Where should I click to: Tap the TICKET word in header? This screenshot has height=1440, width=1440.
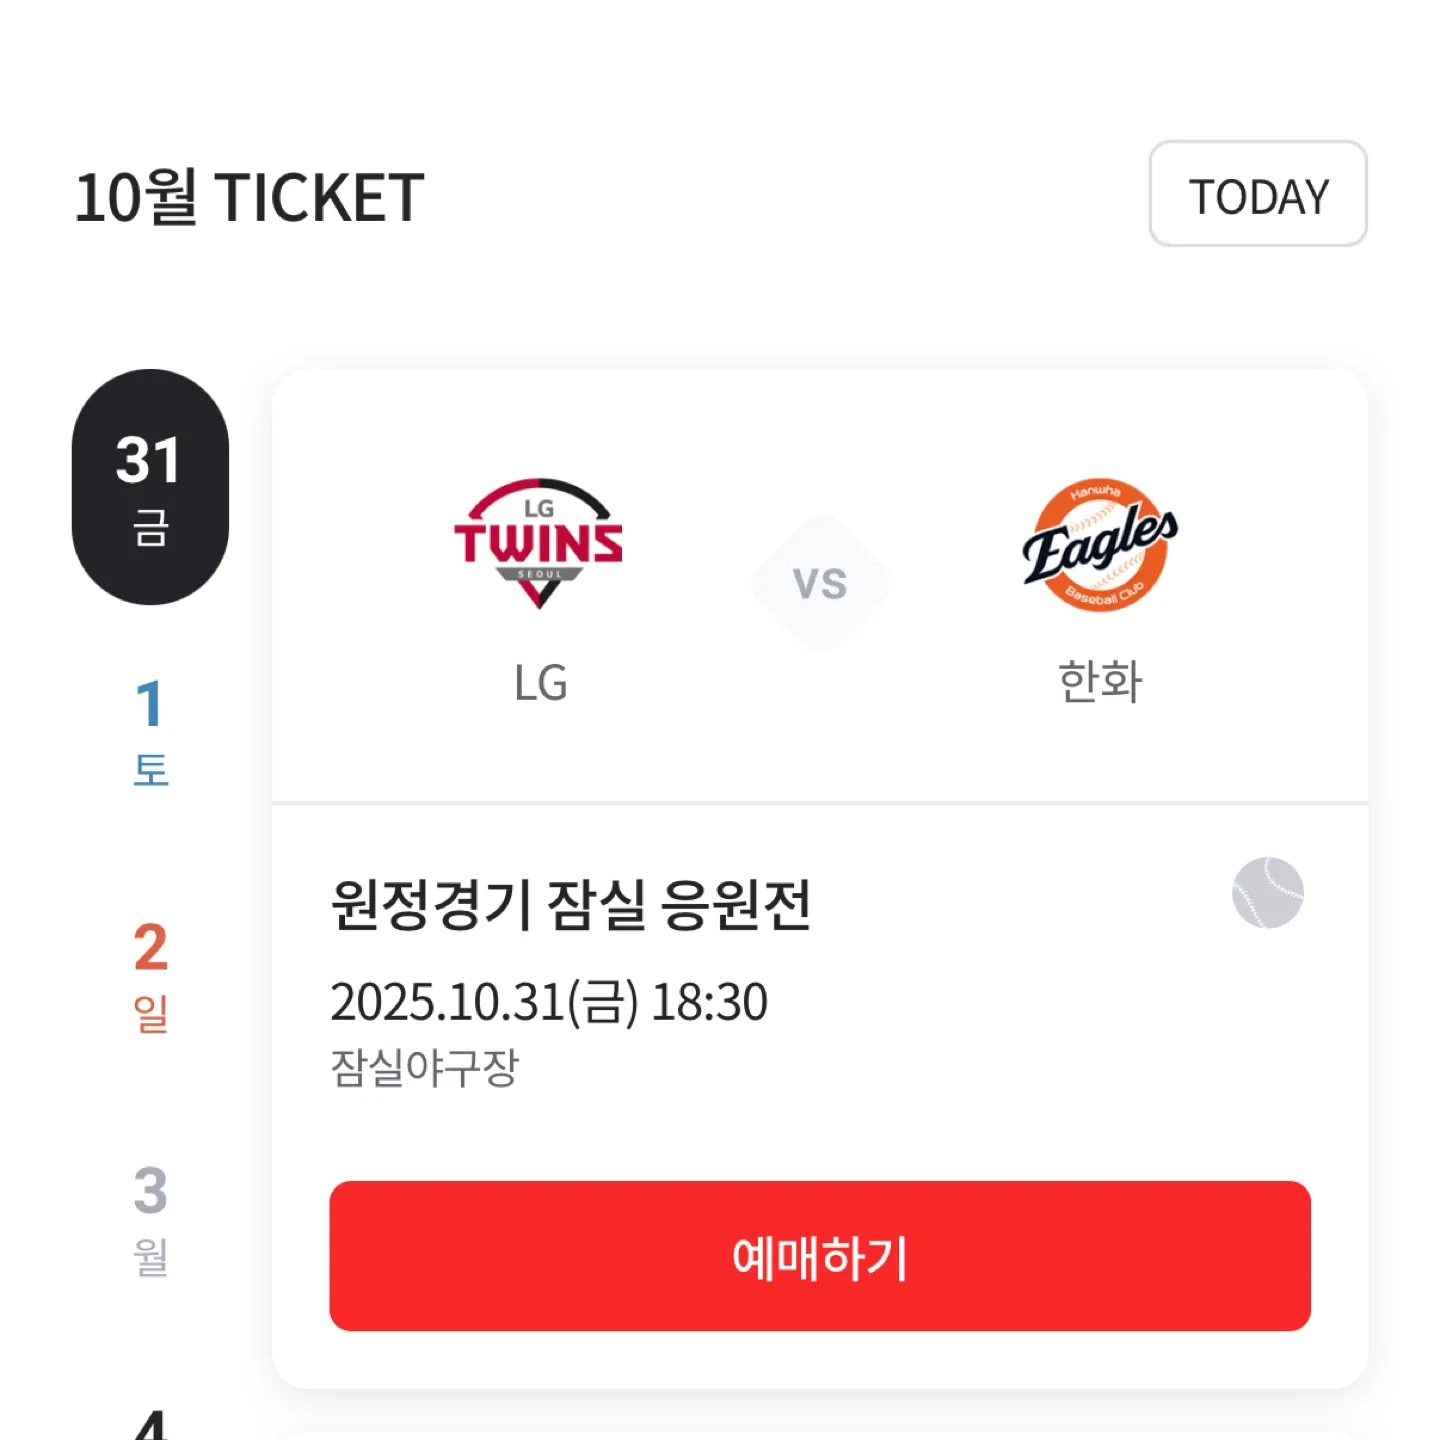(319, 197)
